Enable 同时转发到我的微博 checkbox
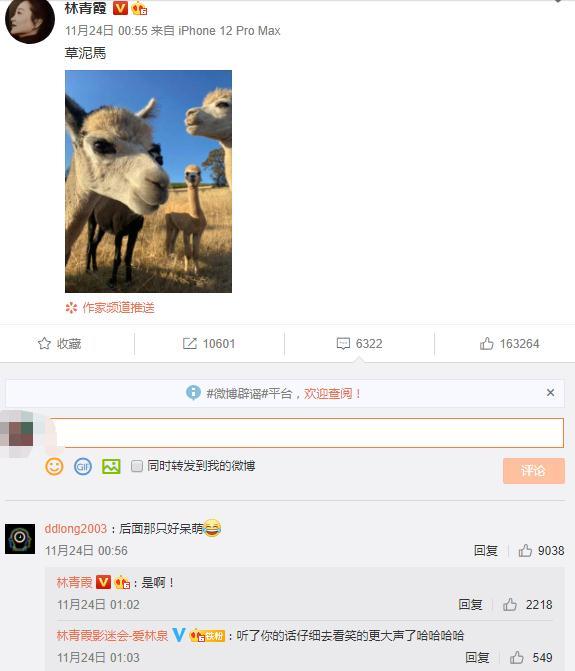Screen dimensions: 575x671 (x=137, y=466)
